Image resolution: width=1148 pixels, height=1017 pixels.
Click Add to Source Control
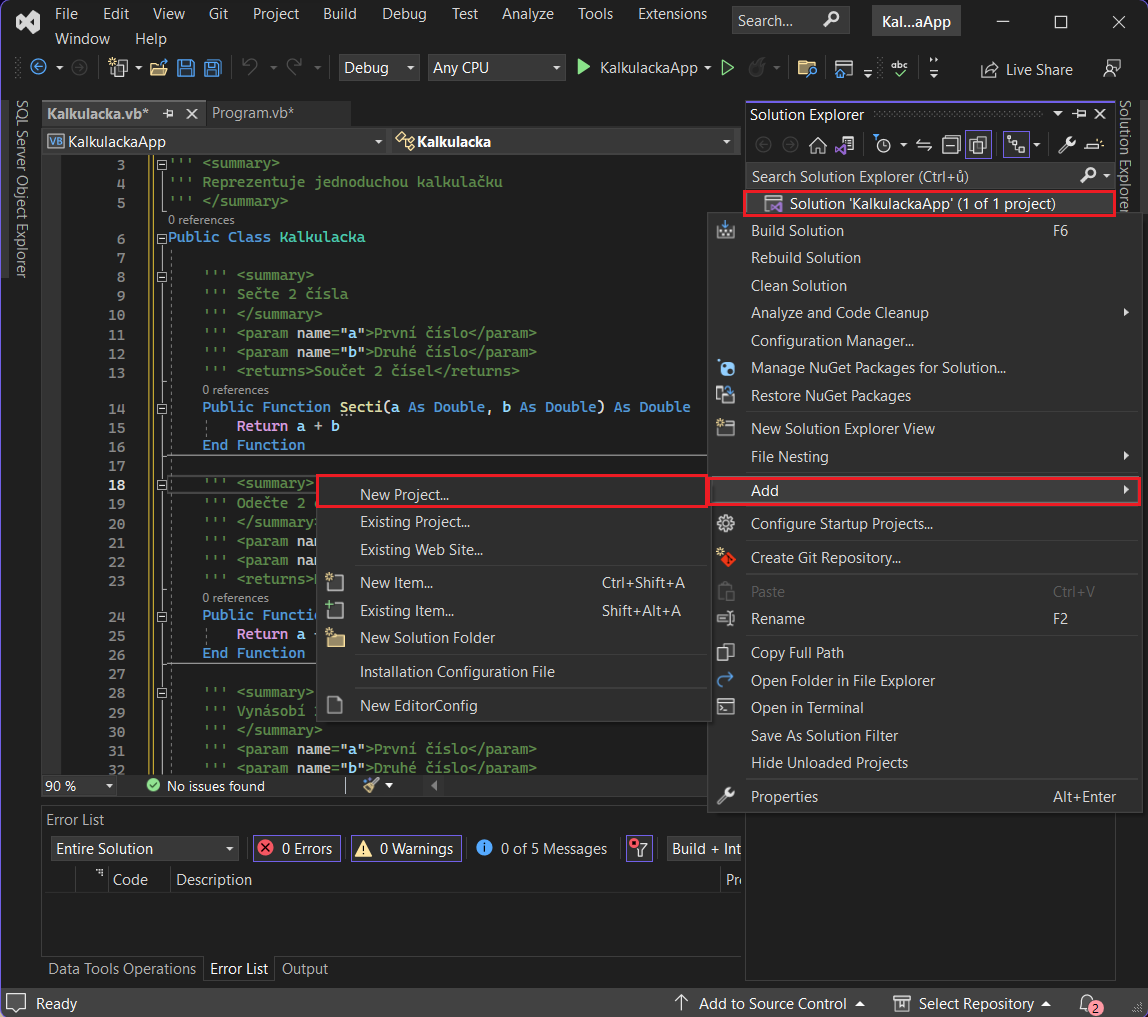[771, 1003]
